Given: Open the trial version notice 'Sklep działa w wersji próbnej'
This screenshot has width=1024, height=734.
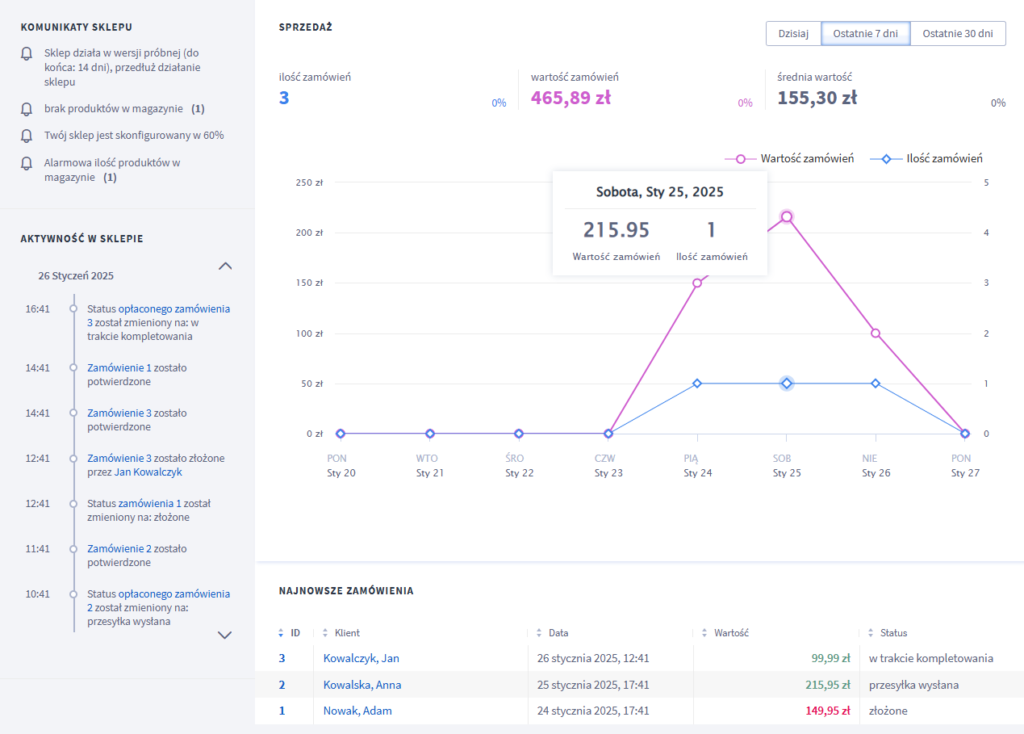Looking at the screenshot, I should pos(123,67).
